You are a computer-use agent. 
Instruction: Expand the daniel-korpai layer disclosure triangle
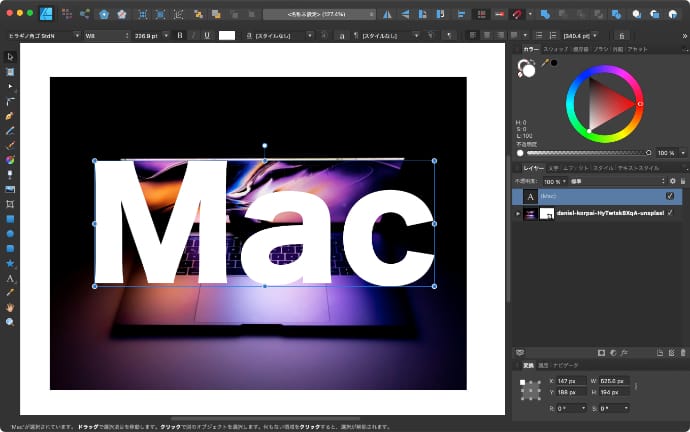[517, 214]
